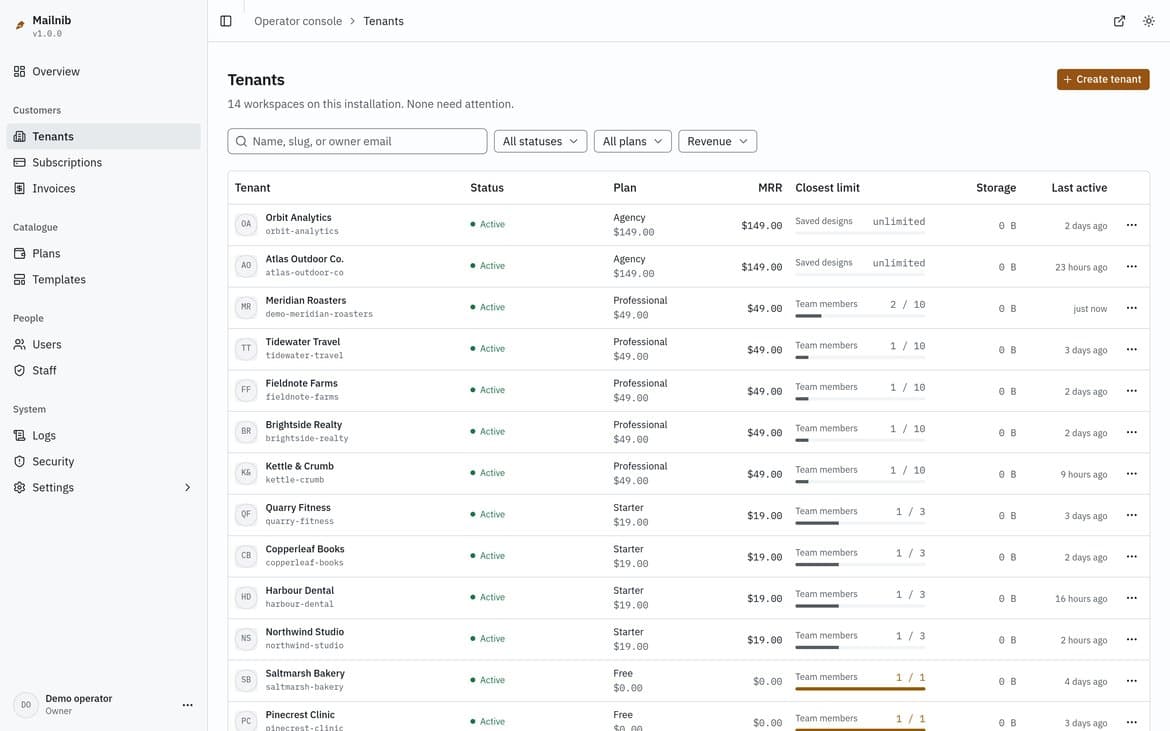Click 'just now' last active value

1089,309
